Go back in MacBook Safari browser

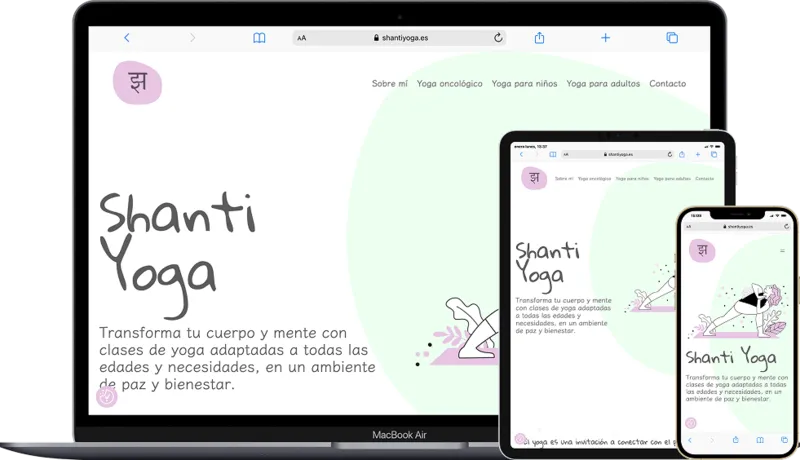pyautogui.click(x=127, y=38)
